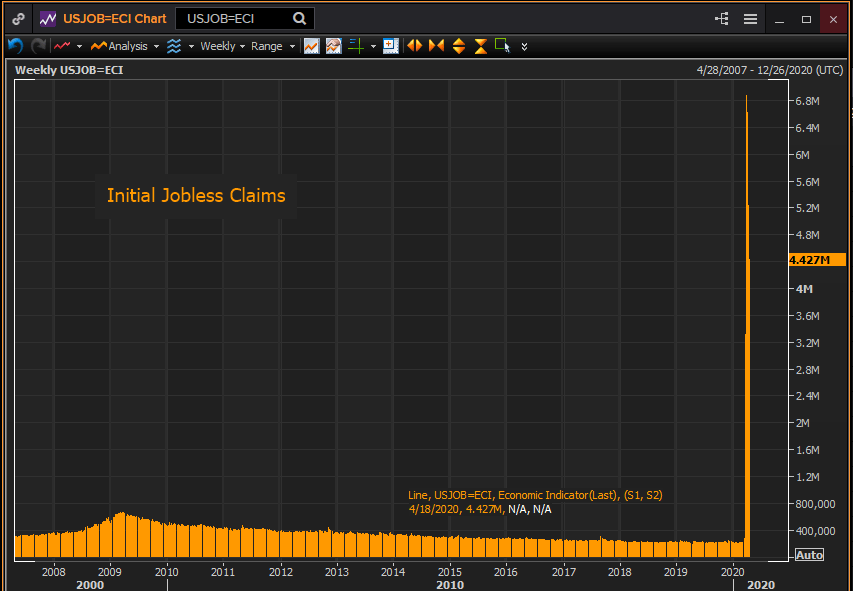Click the 4M axis label
This screenshot has height=591, width=853.
tap(805, 289)
